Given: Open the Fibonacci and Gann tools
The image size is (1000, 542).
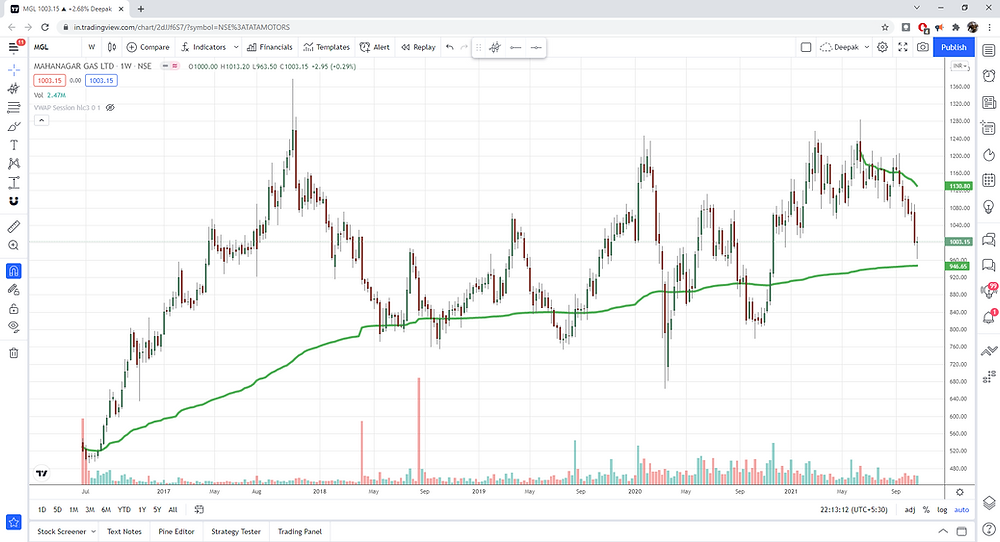Looking at the screenshot, I should pyautogui.click(x=13, y=107).
